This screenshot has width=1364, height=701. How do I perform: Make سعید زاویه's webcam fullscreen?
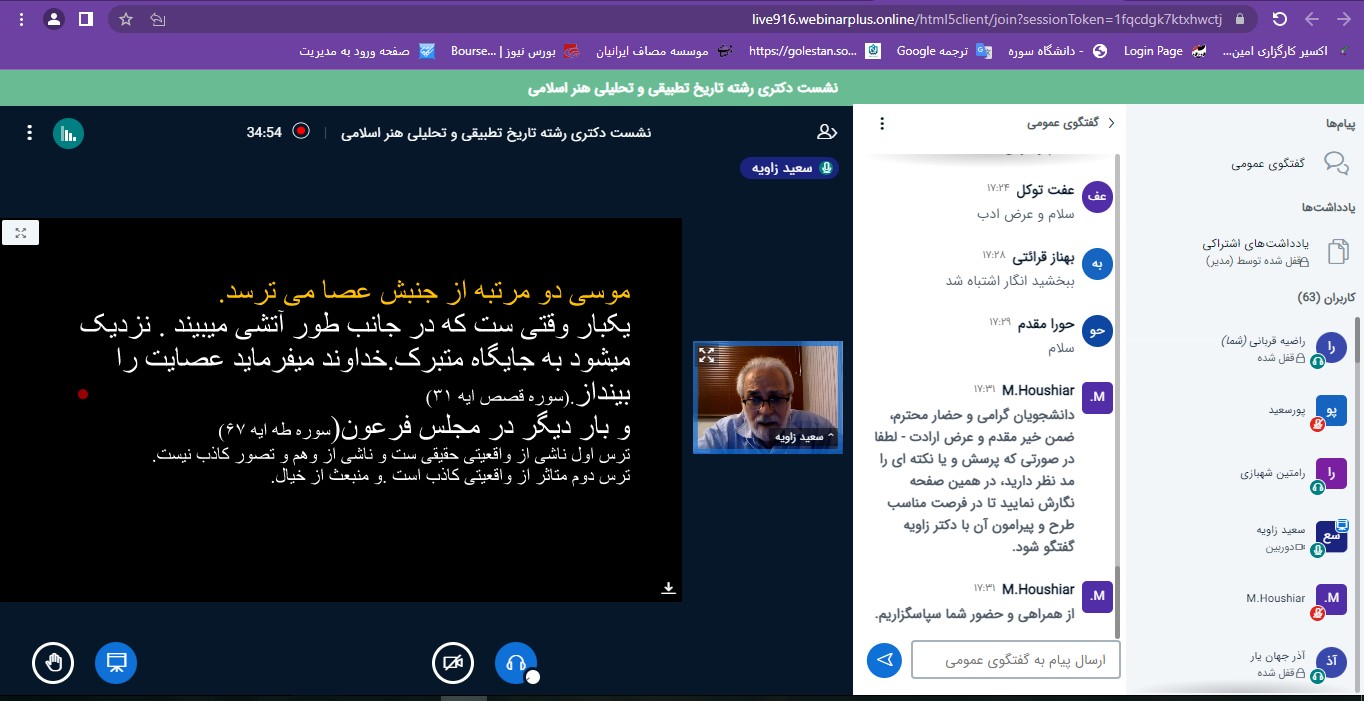(x=707, y=355)
